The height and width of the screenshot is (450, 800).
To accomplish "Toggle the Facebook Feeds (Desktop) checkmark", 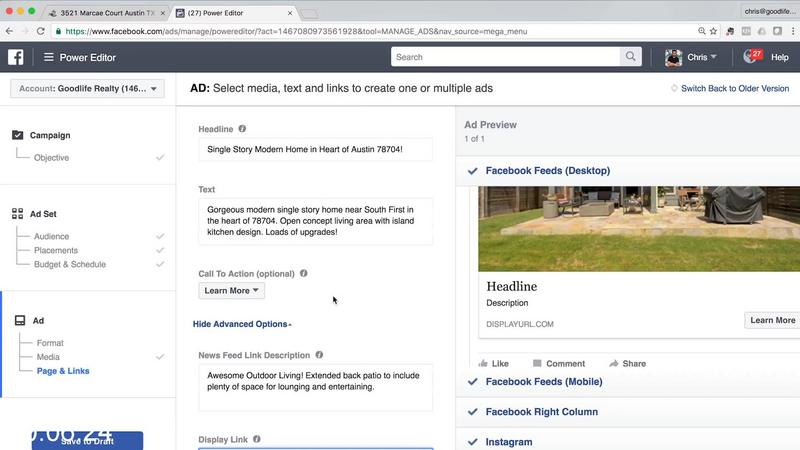I will pos(472,171).
